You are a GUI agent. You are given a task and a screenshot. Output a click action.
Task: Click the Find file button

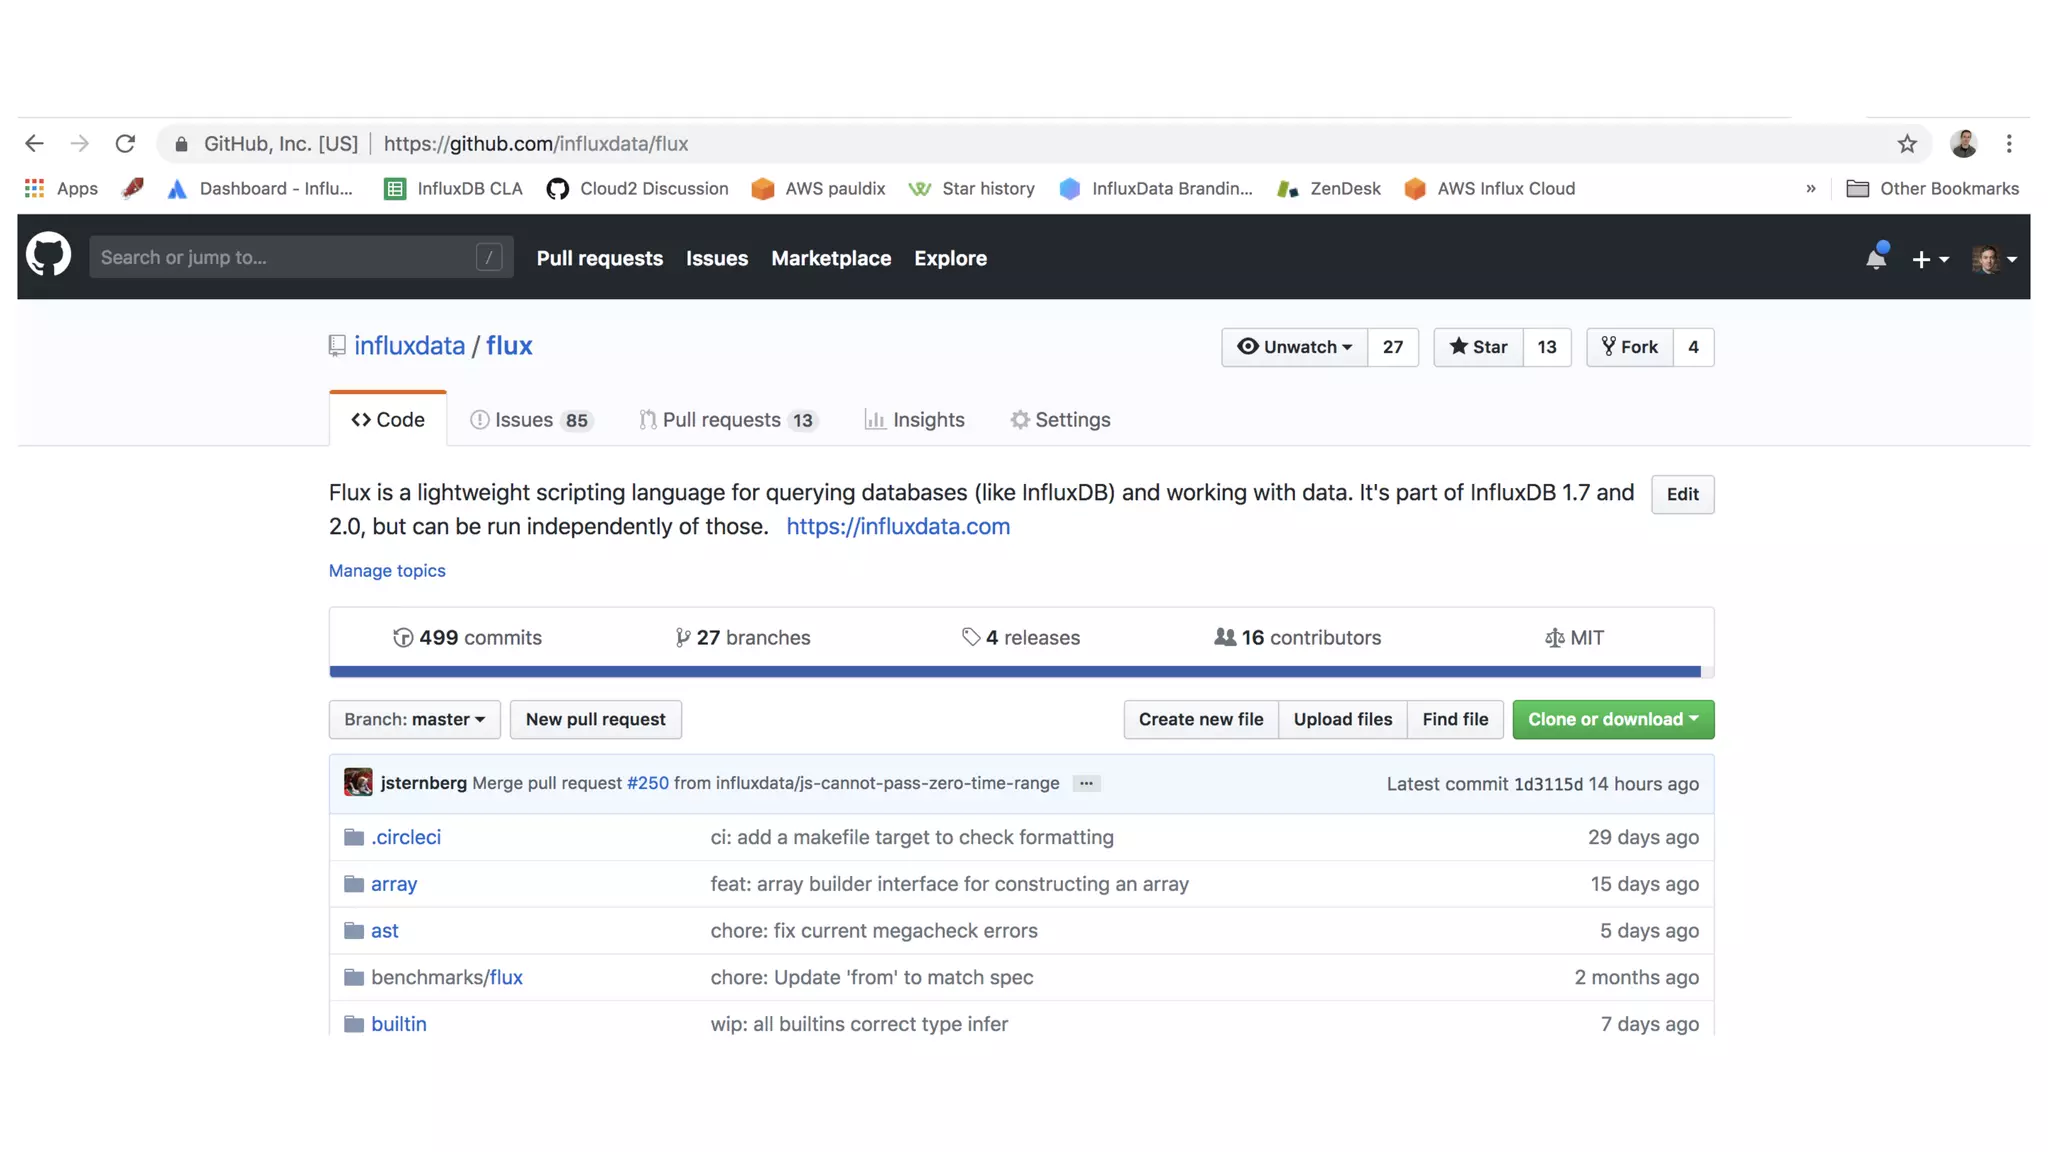tap(1454, 720)
